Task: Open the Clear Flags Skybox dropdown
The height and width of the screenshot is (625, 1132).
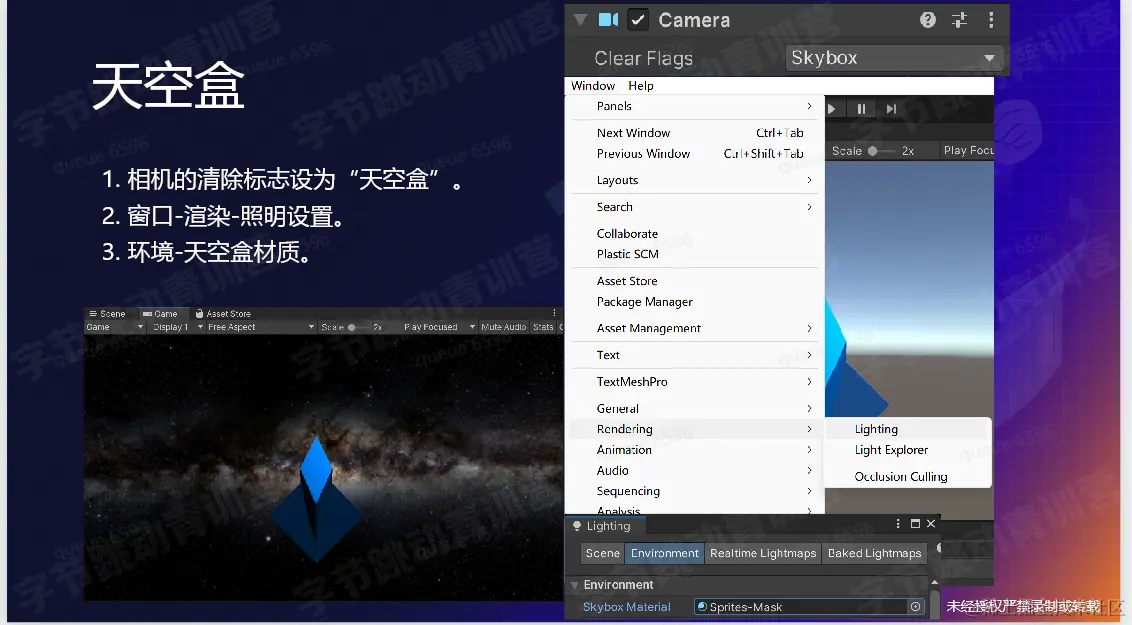Action: 893,58
